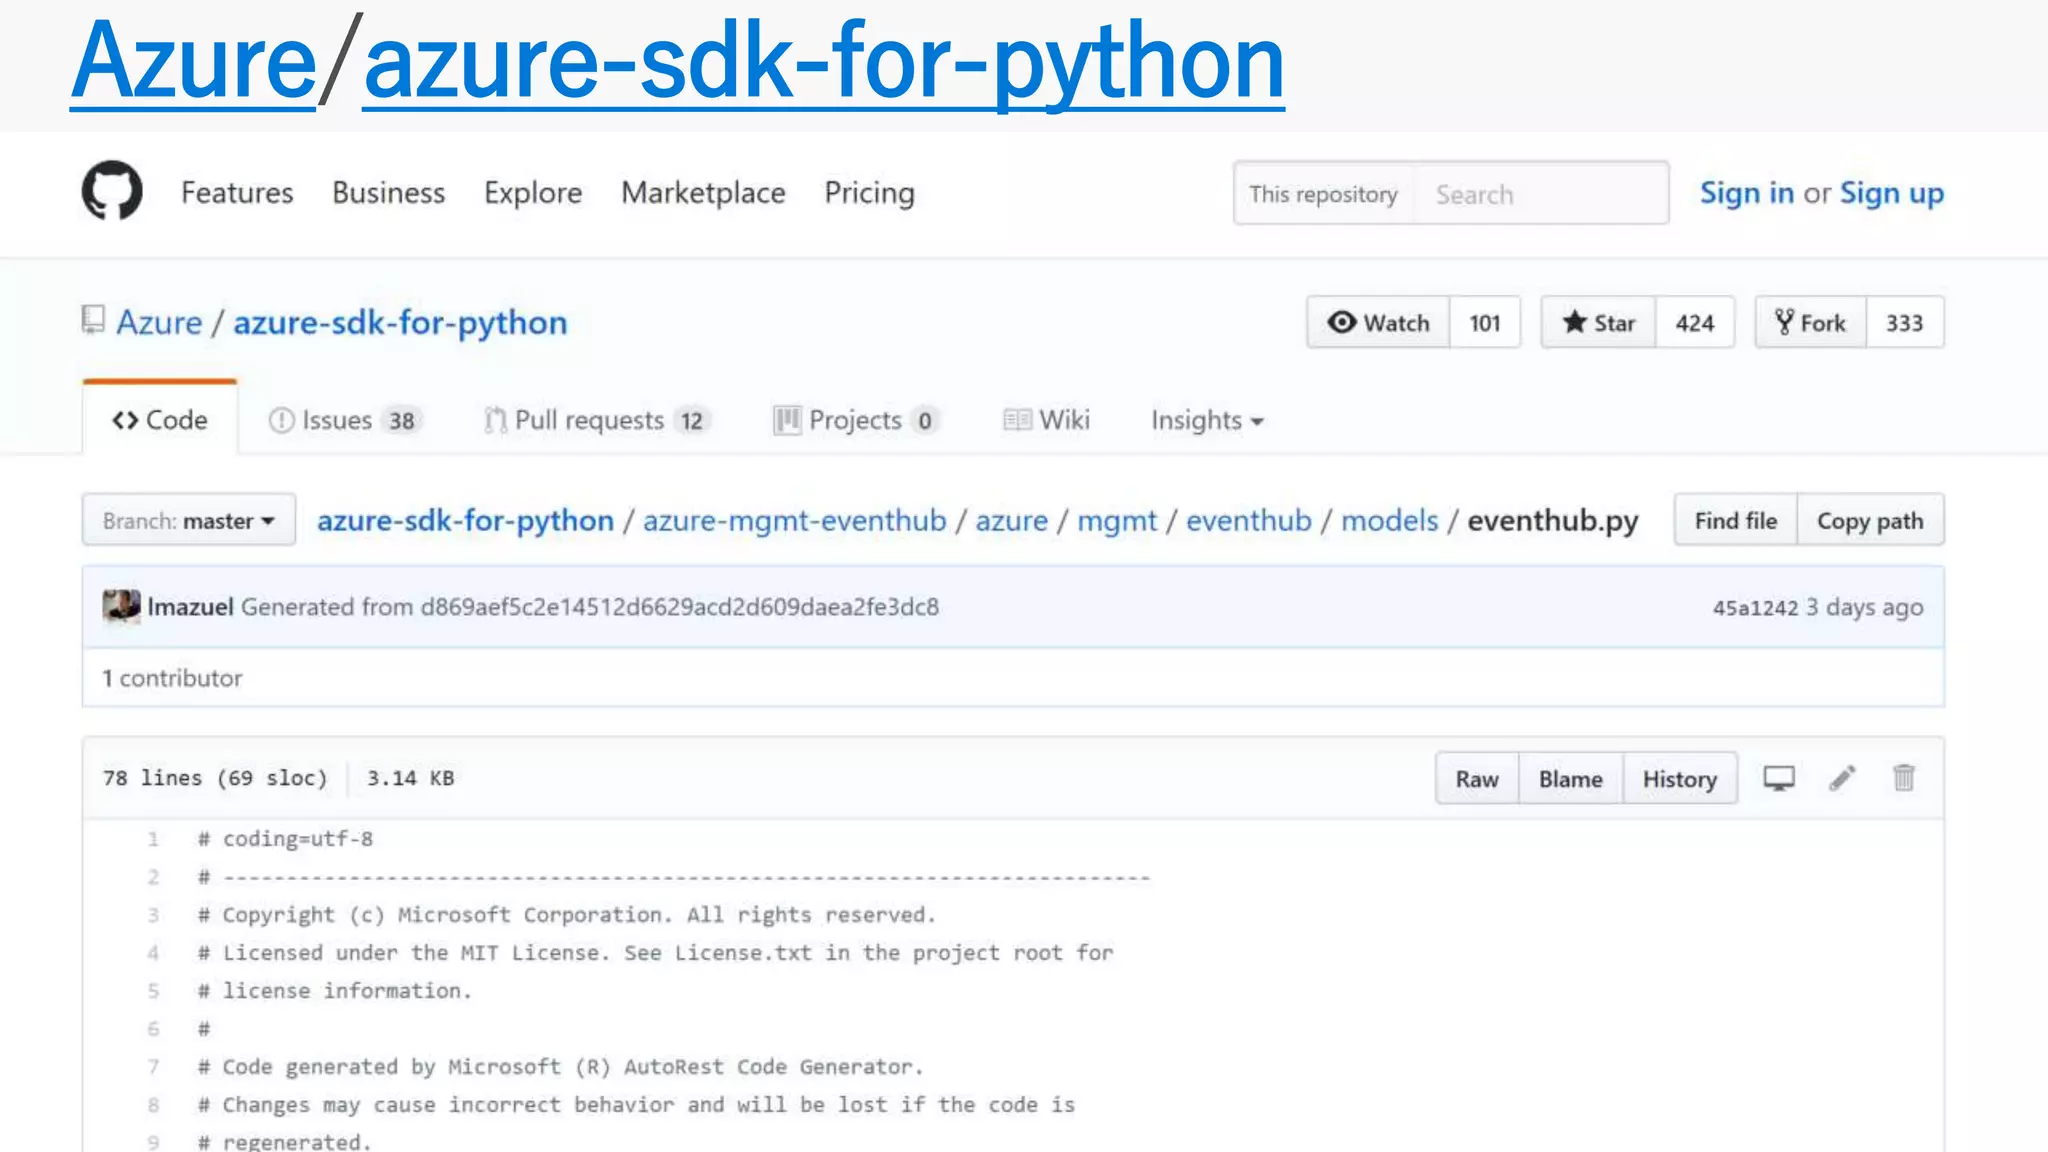Delete this file with the trash icon

[x=1904, y=777]
